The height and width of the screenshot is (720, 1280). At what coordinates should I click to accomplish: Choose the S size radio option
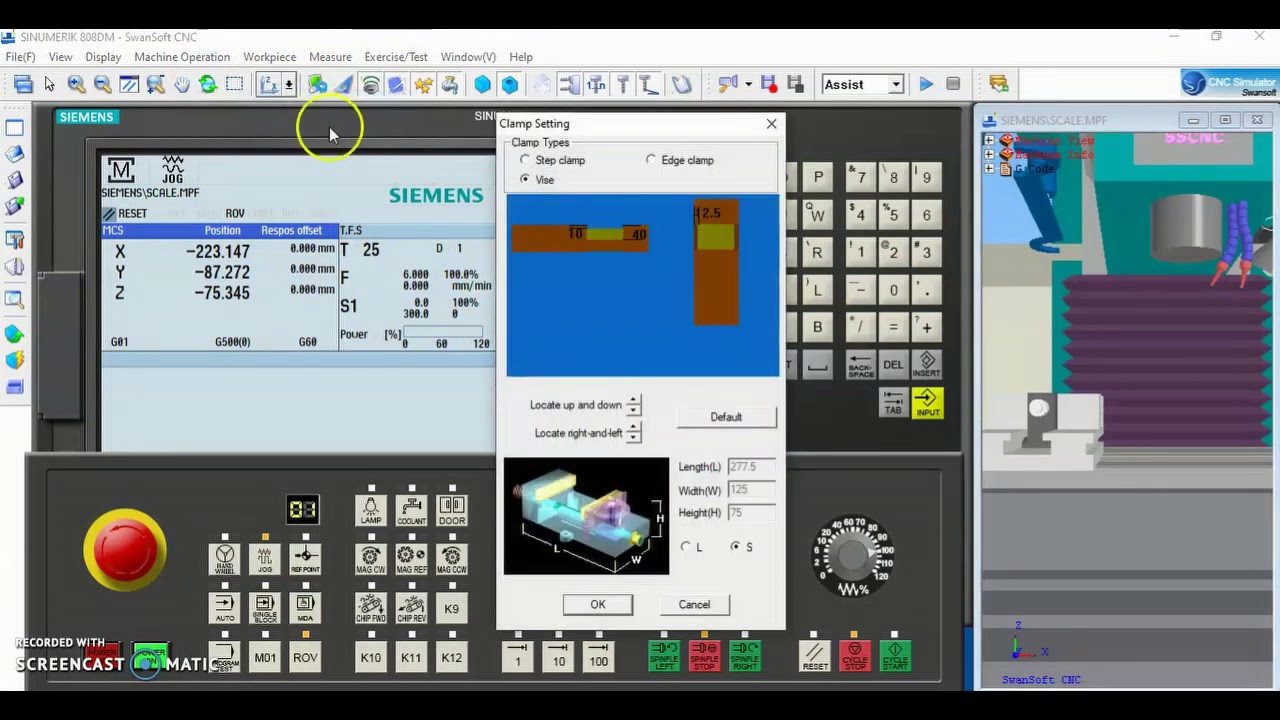[736, 547]
